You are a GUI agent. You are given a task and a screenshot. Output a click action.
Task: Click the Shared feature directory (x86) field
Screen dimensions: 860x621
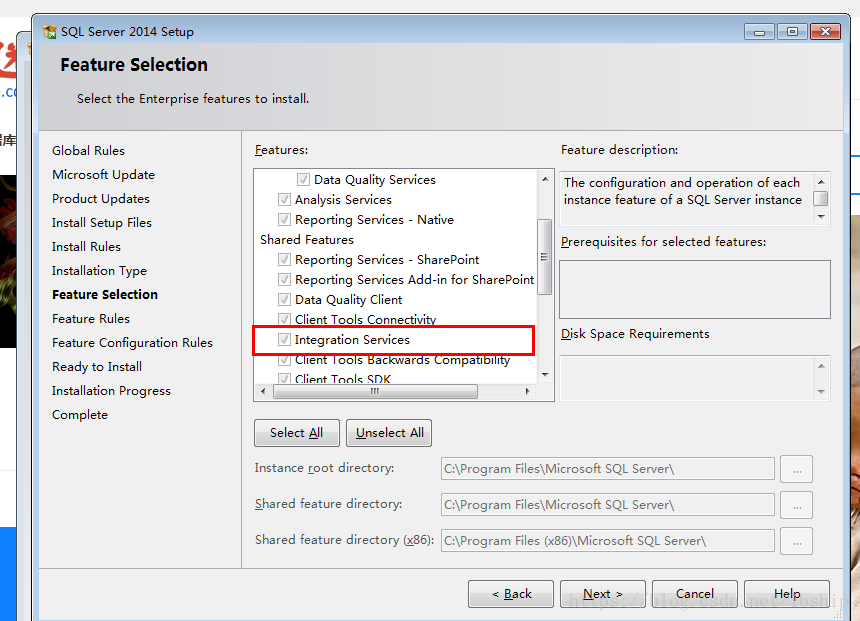(x=608, y=541)
